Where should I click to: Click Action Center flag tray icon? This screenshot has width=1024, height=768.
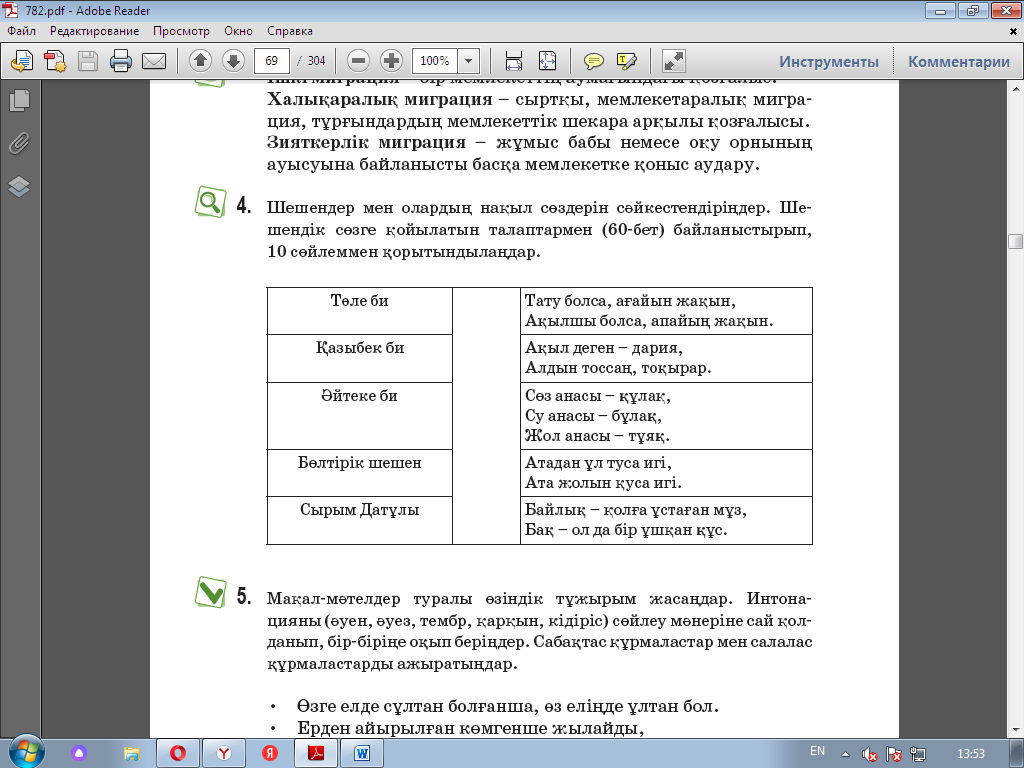click(894, 754)
